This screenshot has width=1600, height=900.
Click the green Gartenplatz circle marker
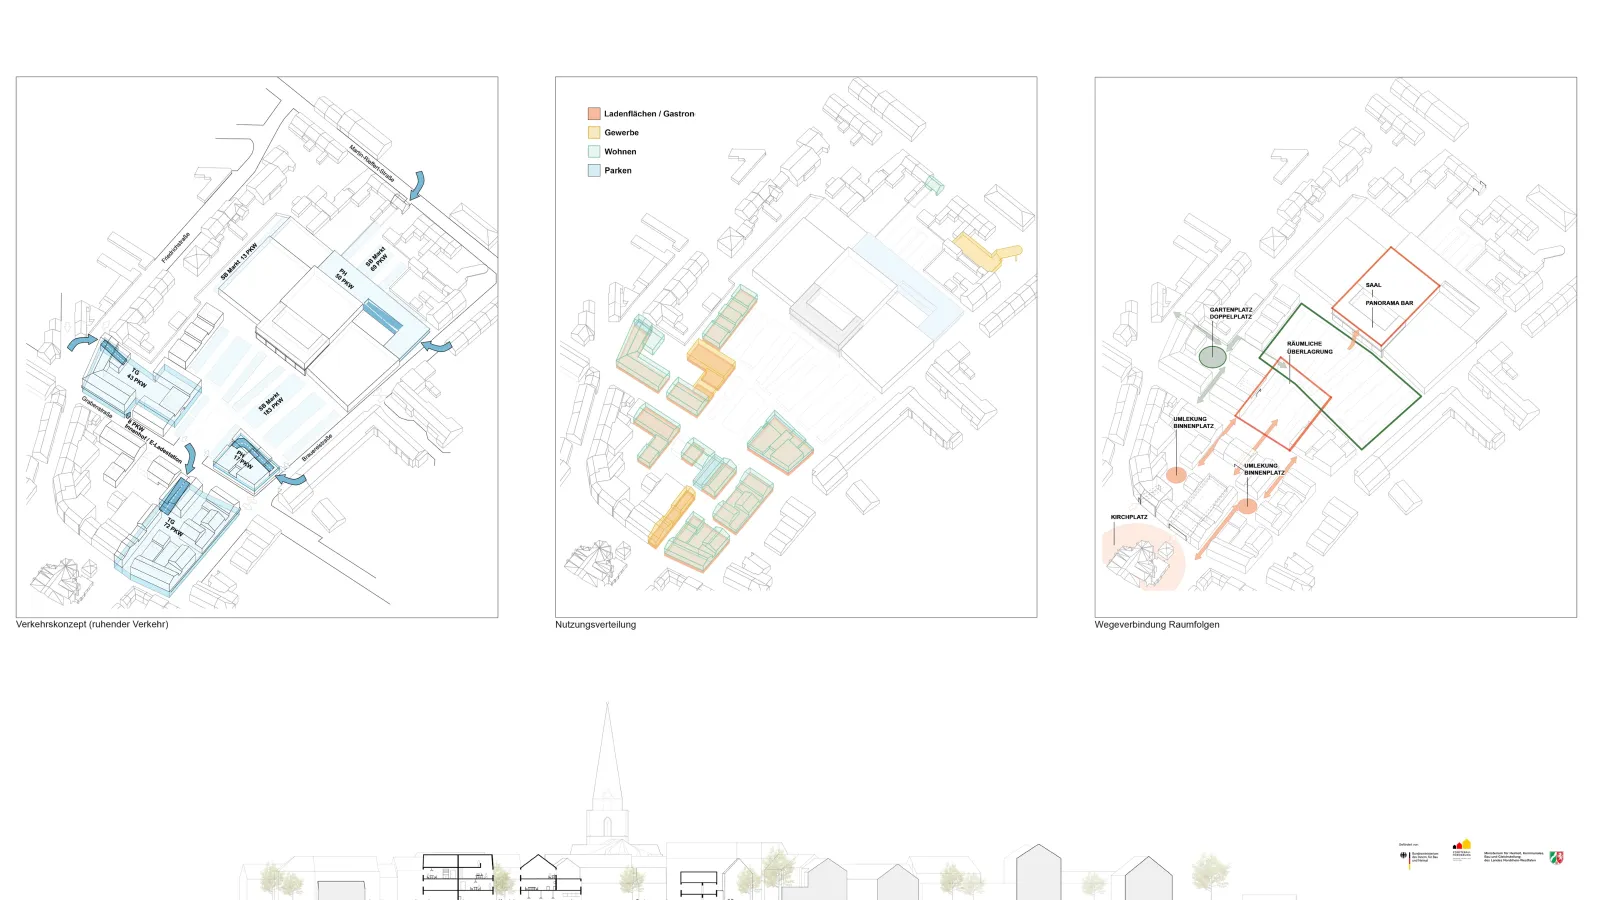pos(1212,356)
